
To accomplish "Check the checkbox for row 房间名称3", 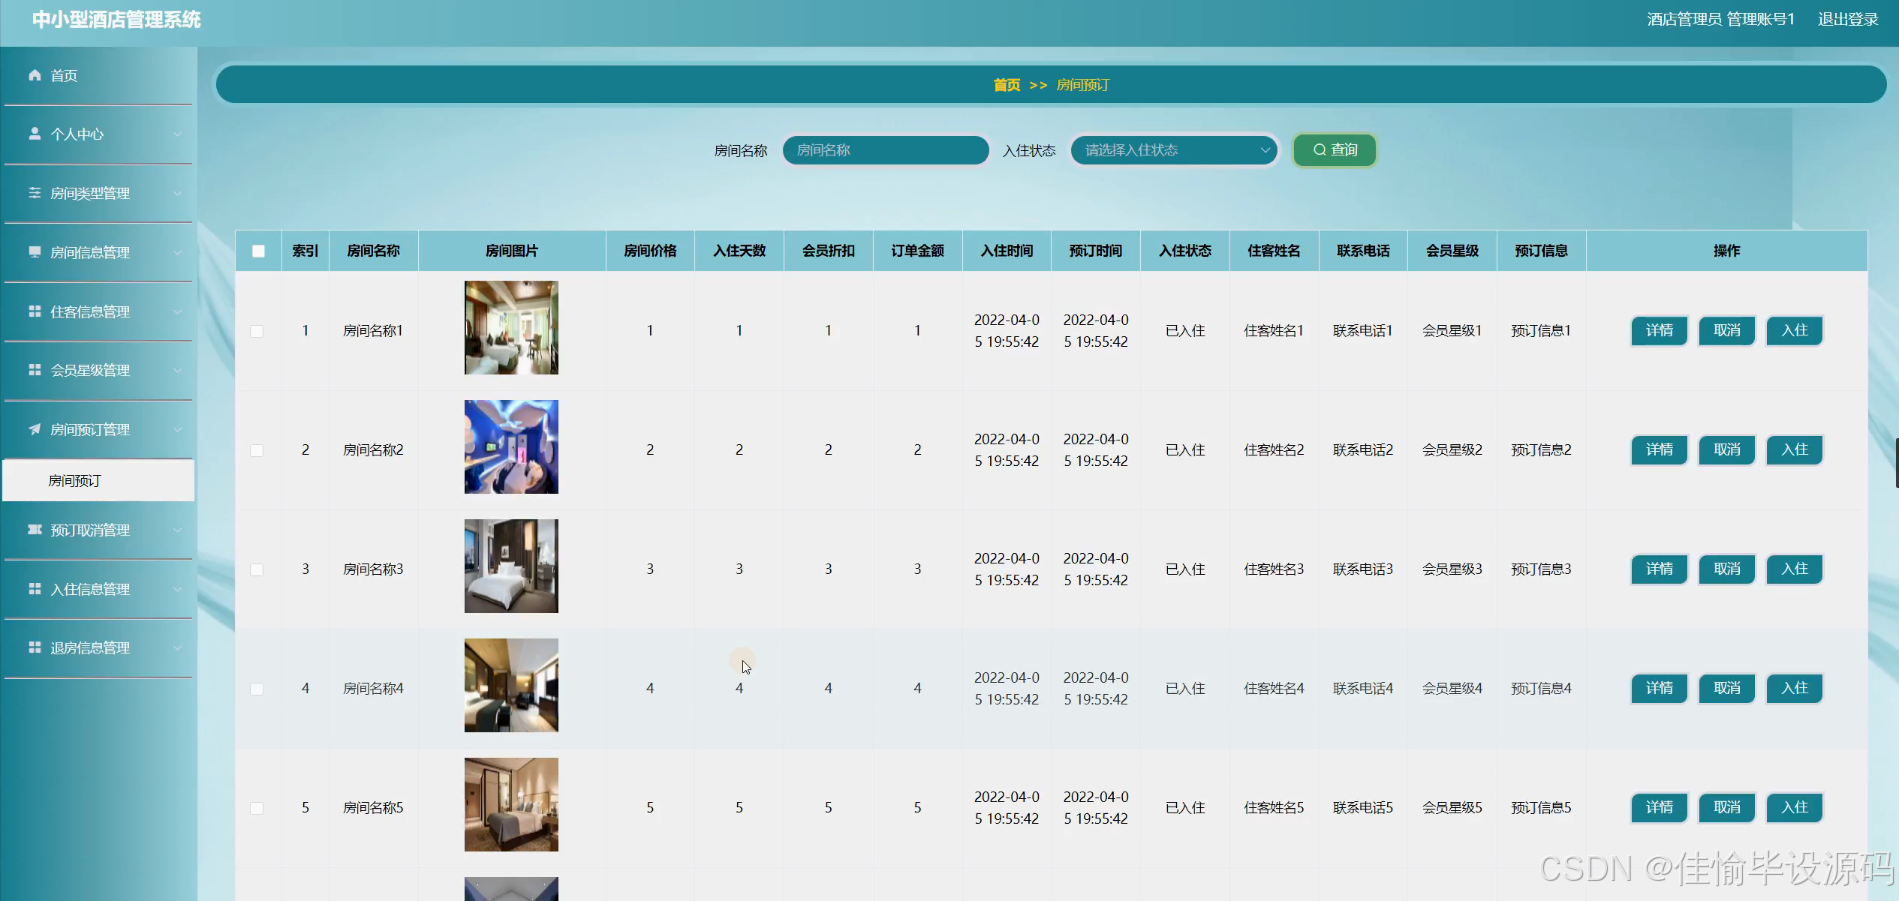I will [257, 569].
